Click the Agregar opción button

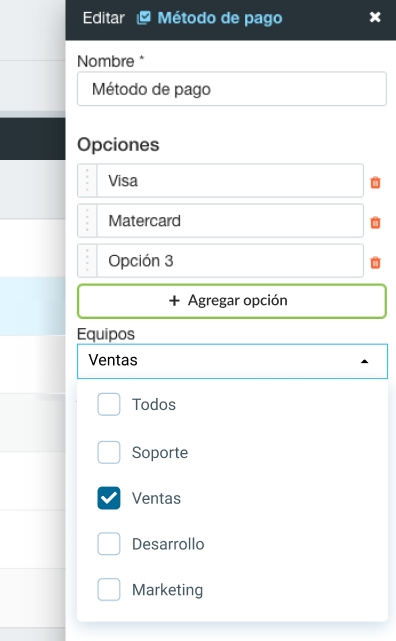pyautogui.click(x=232, y=301)
